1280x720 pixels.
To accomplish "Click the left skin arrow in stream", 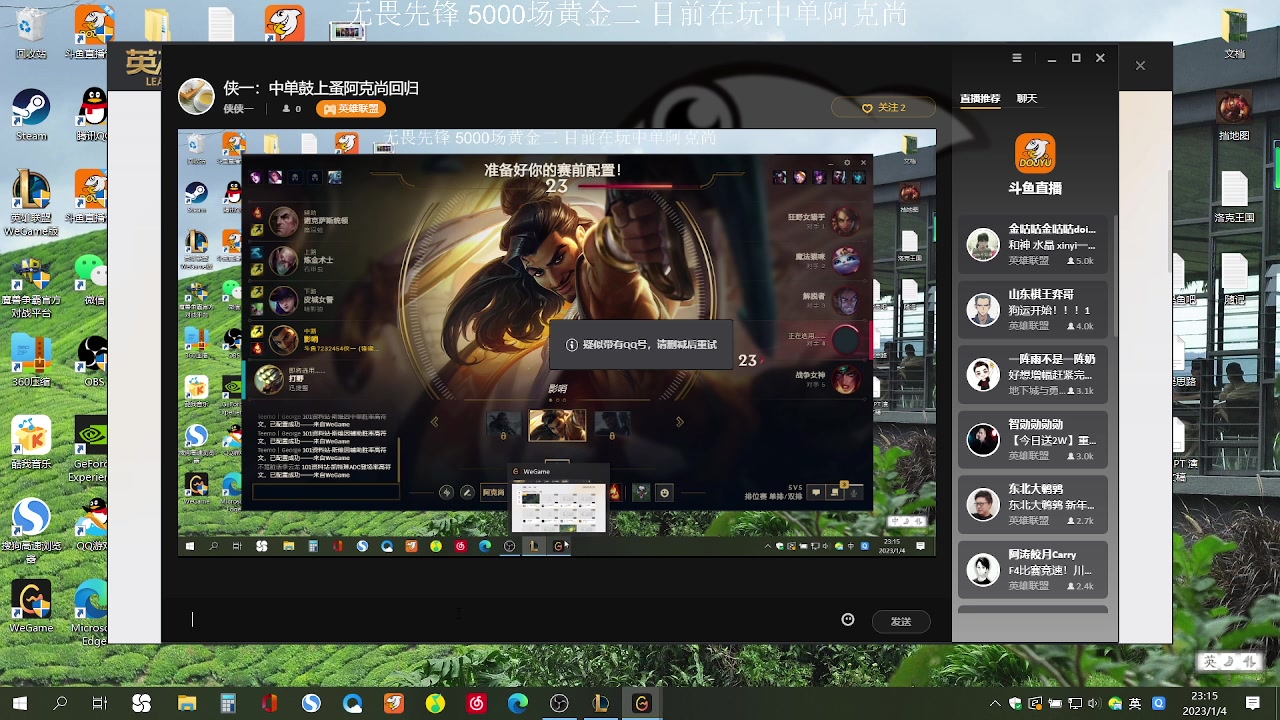I will 434,422.
